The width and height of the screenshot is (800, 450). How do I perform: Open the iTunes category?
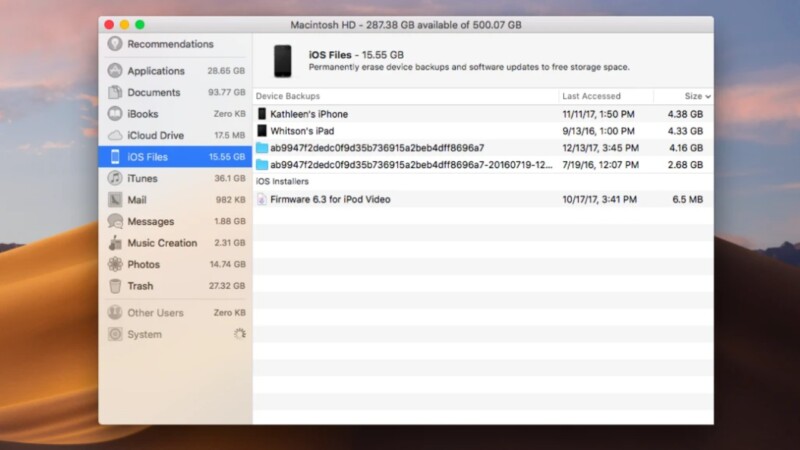(x=176, y=178)
